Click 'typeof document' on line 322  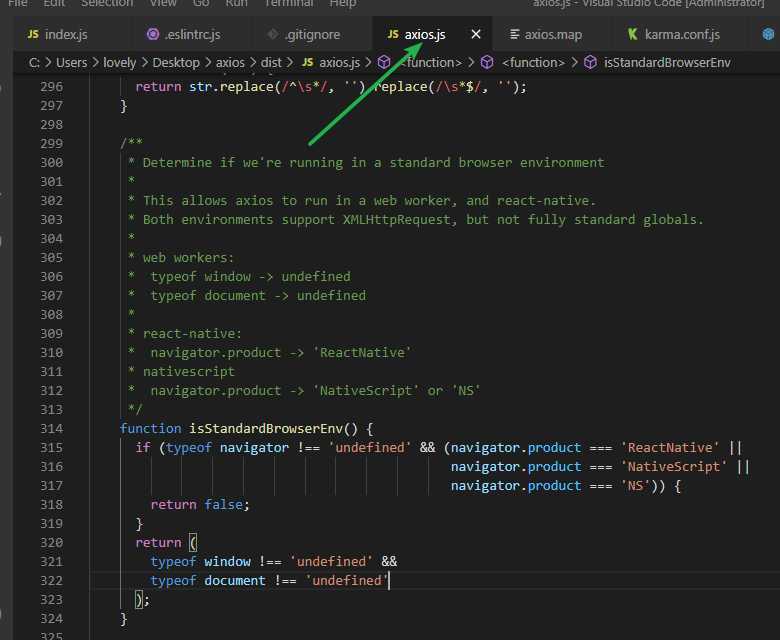pos(208,580)
